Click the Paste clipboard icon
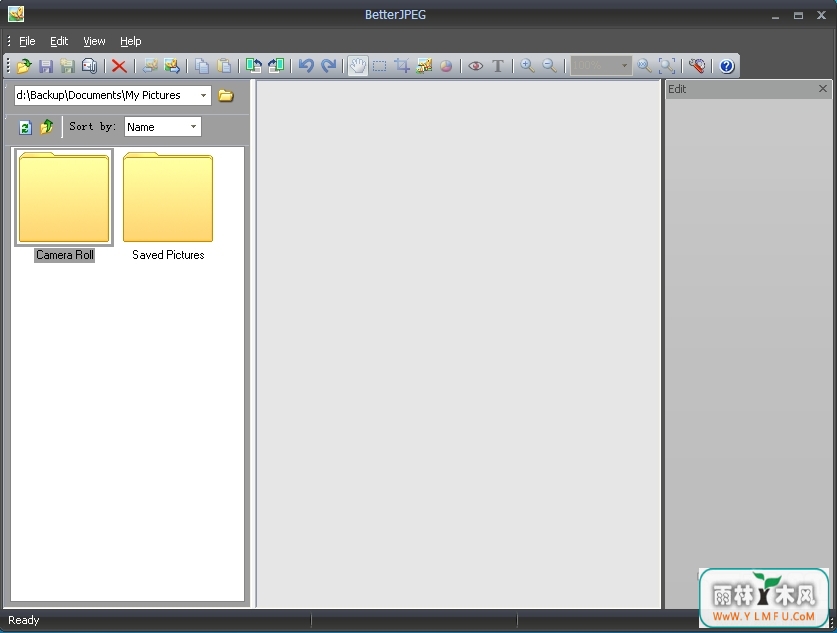 [x=224, y=66]
